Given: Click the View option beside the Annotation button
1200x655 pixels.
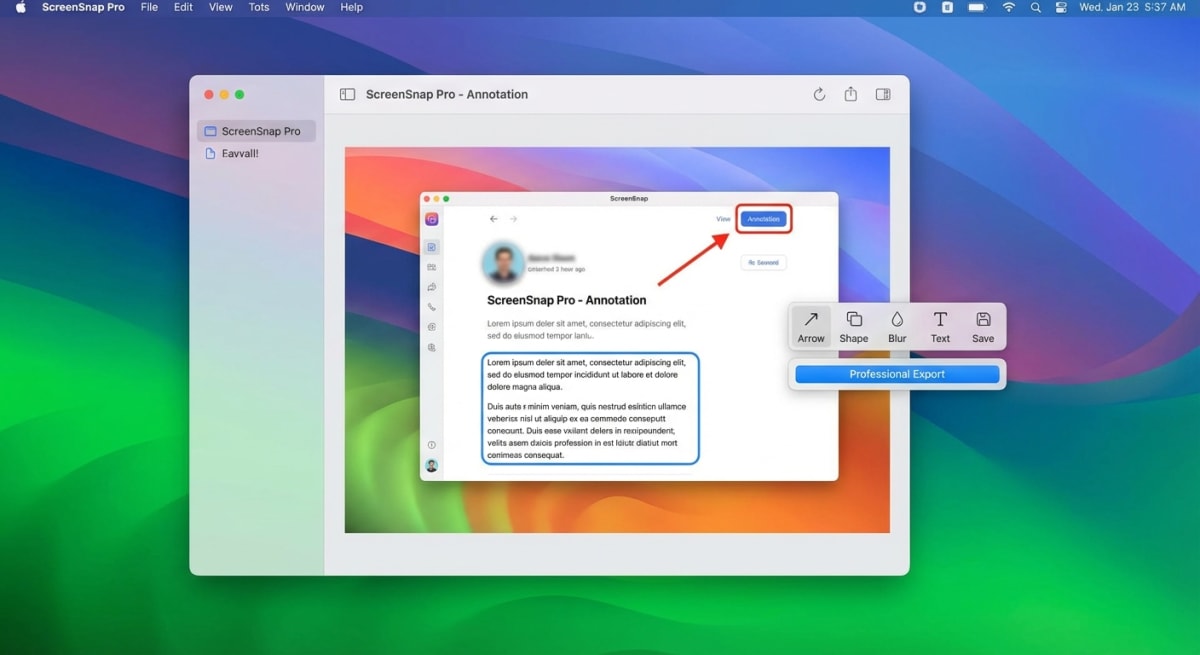Looking at the screenshot, I should point(723,218).
